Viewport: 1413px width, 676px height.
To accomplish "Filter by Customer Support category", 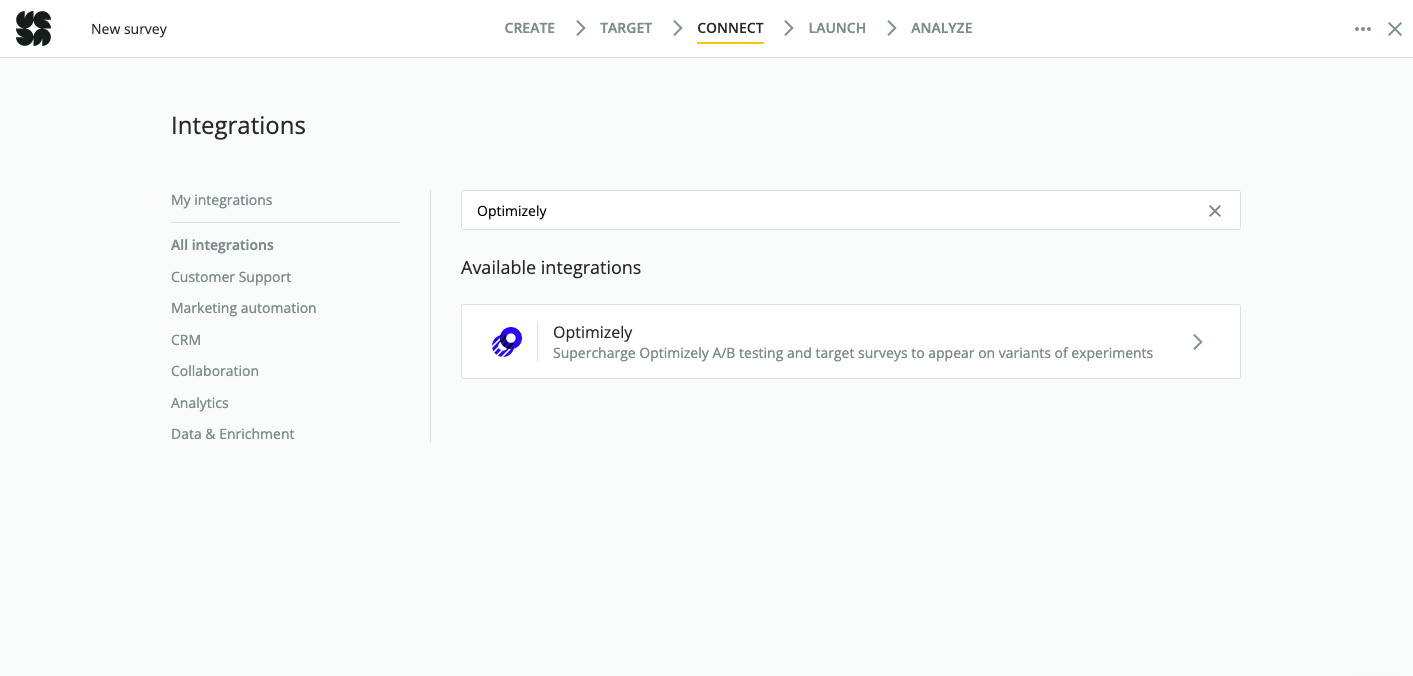I will pos(231,277).
